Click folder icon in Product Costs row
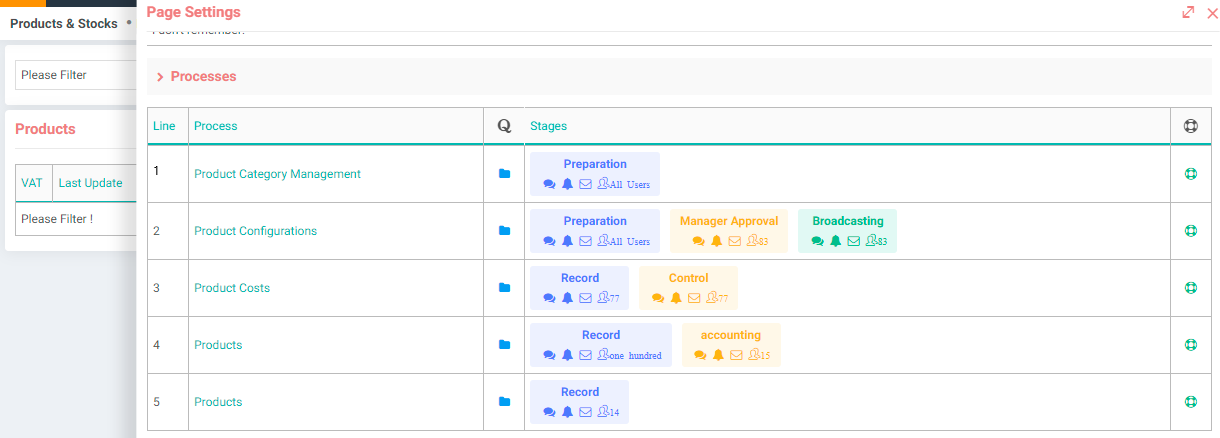Screen dimensions: 1220x438 [x=504, y=288]
